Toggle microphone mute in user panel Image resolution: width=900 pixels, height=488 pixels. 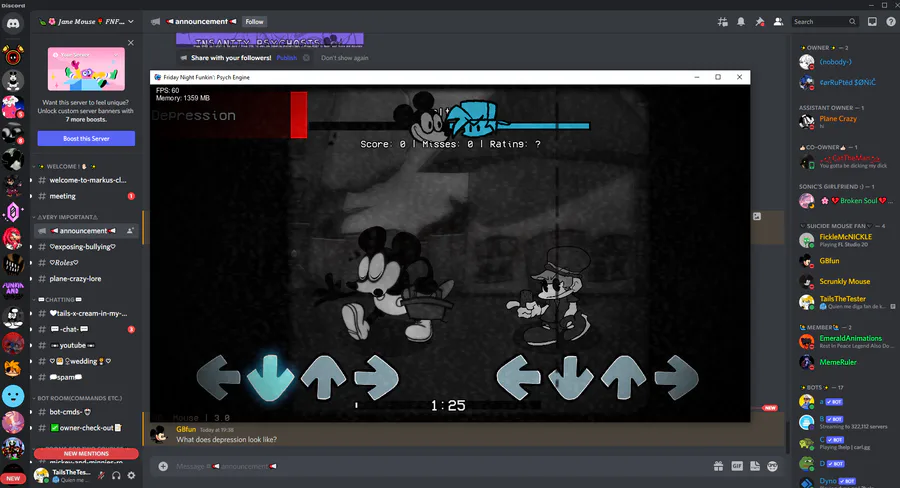point(101,475)
